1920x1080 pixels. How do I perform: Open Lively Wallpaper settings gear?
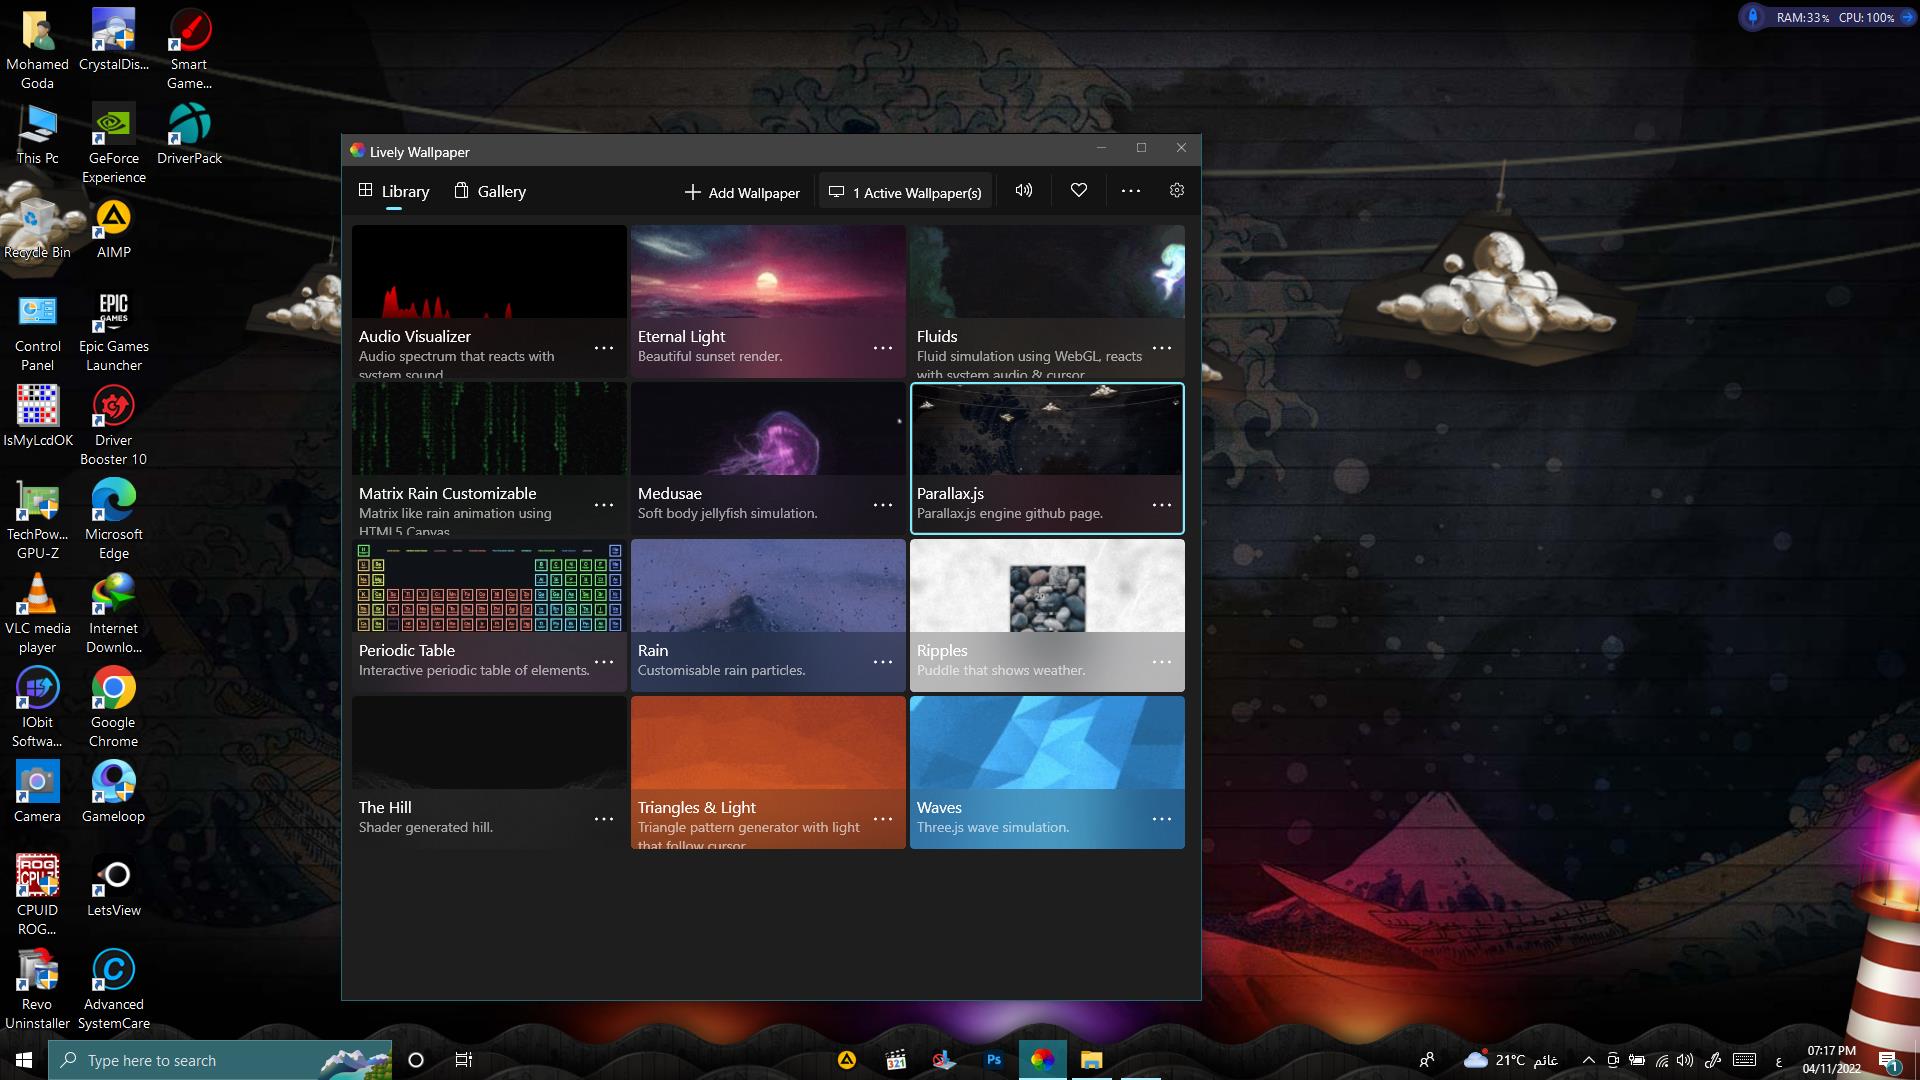pyautogui.click(x=1177, y=191)
